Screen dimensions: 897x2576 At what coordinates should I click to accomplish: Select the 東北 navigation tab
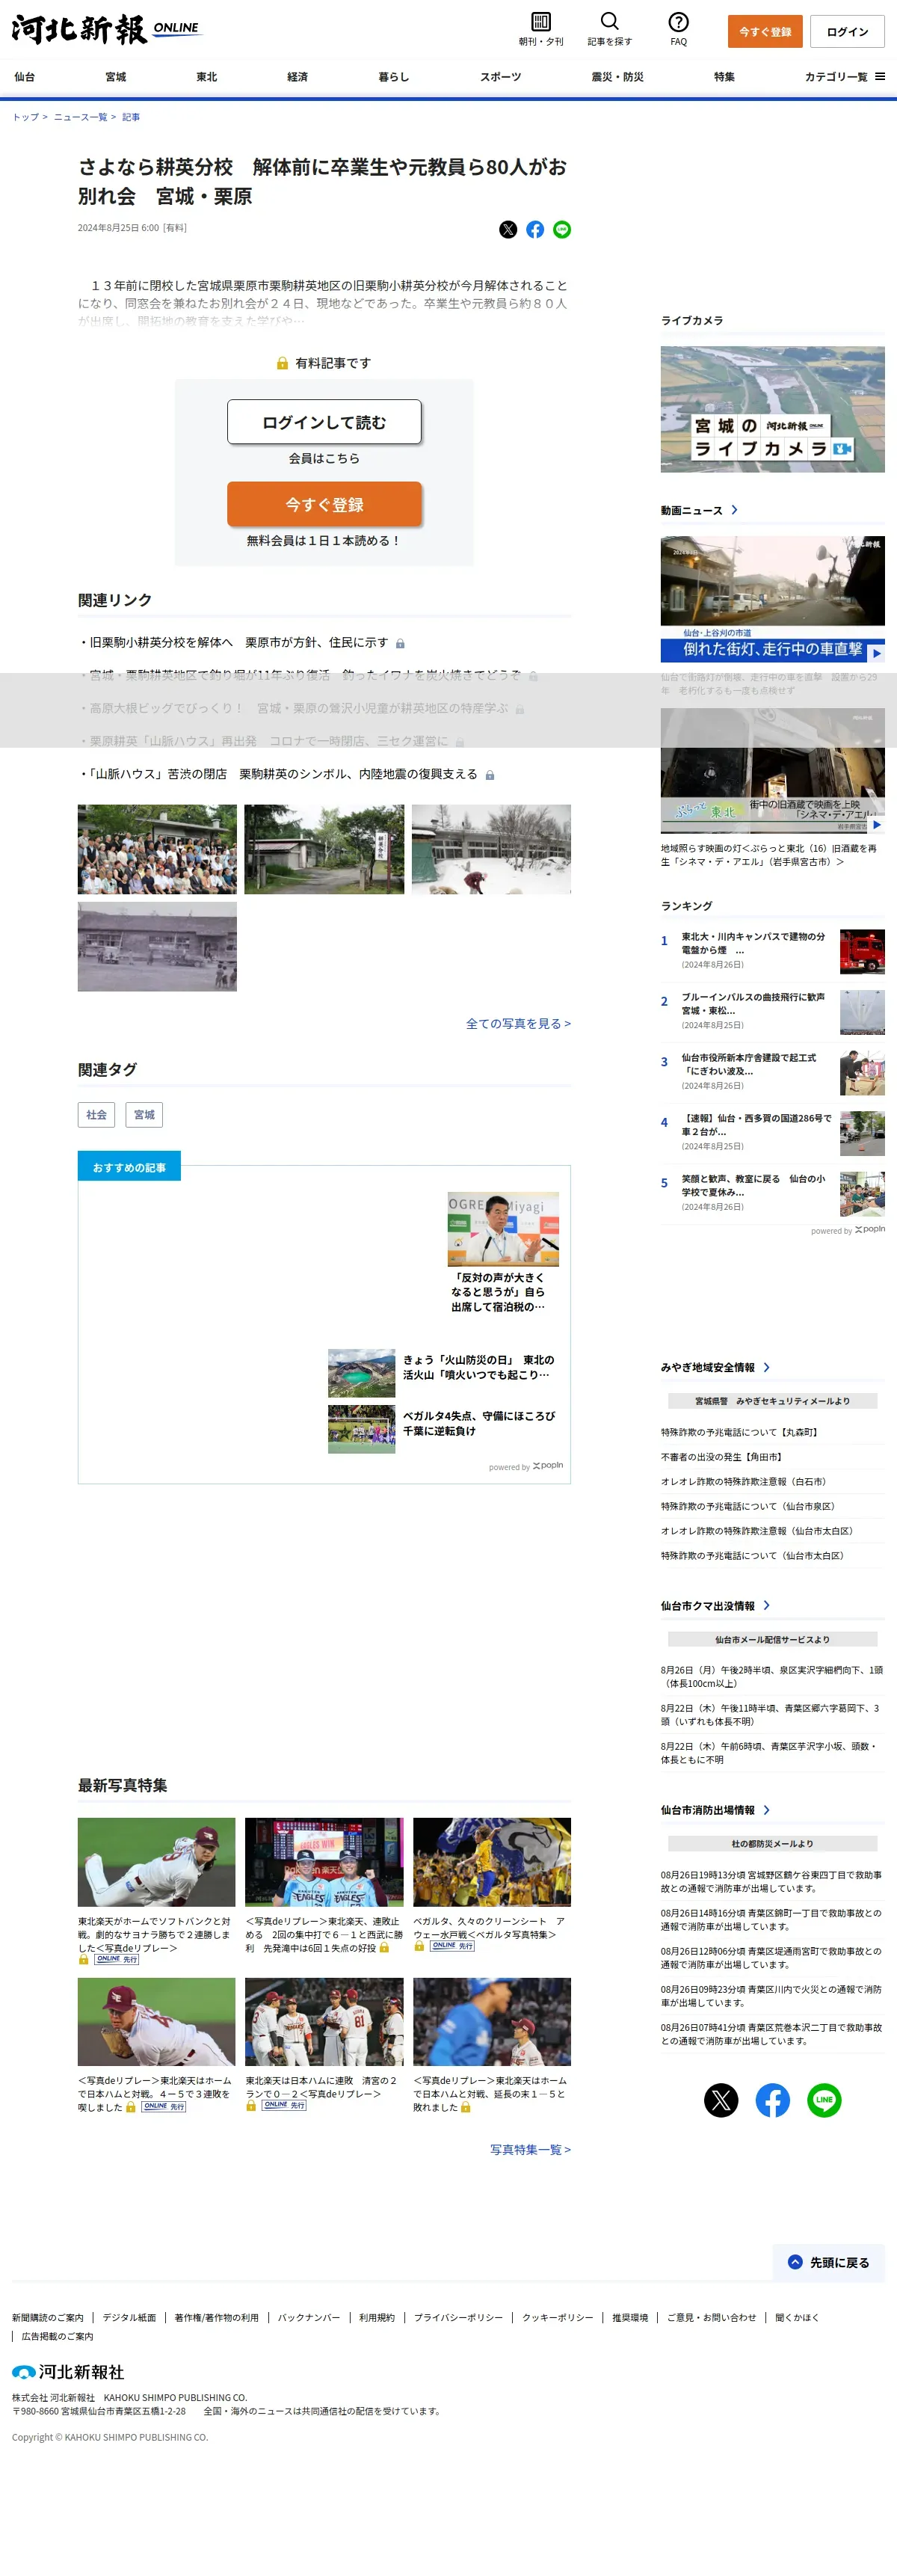(x=207, y=77)
